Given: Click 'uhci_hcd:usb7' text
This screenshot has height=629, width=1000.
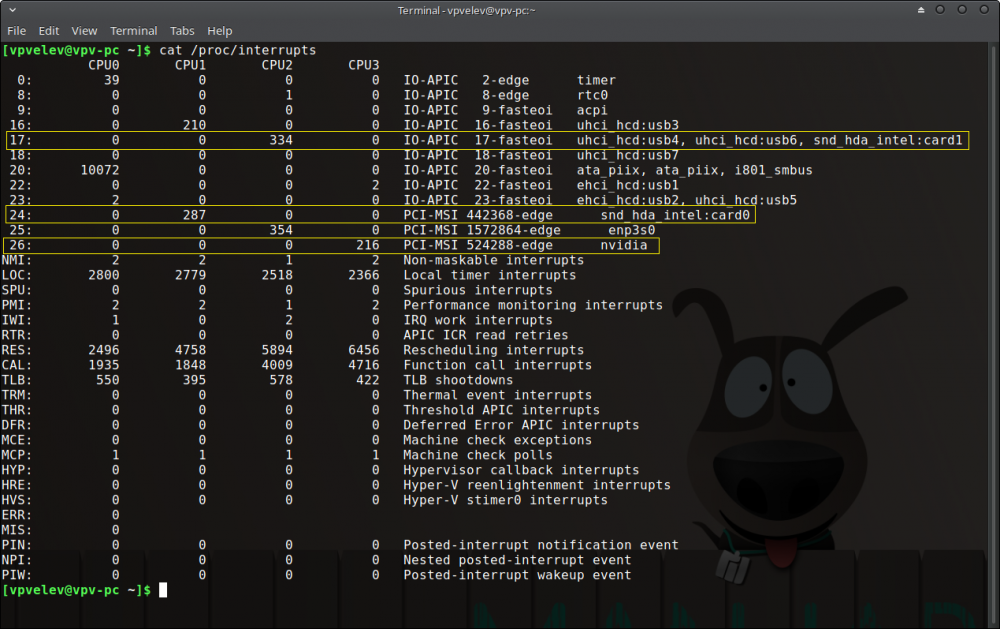Looking at the screenshot, I should pyautogui.click(x=628, y=155).
